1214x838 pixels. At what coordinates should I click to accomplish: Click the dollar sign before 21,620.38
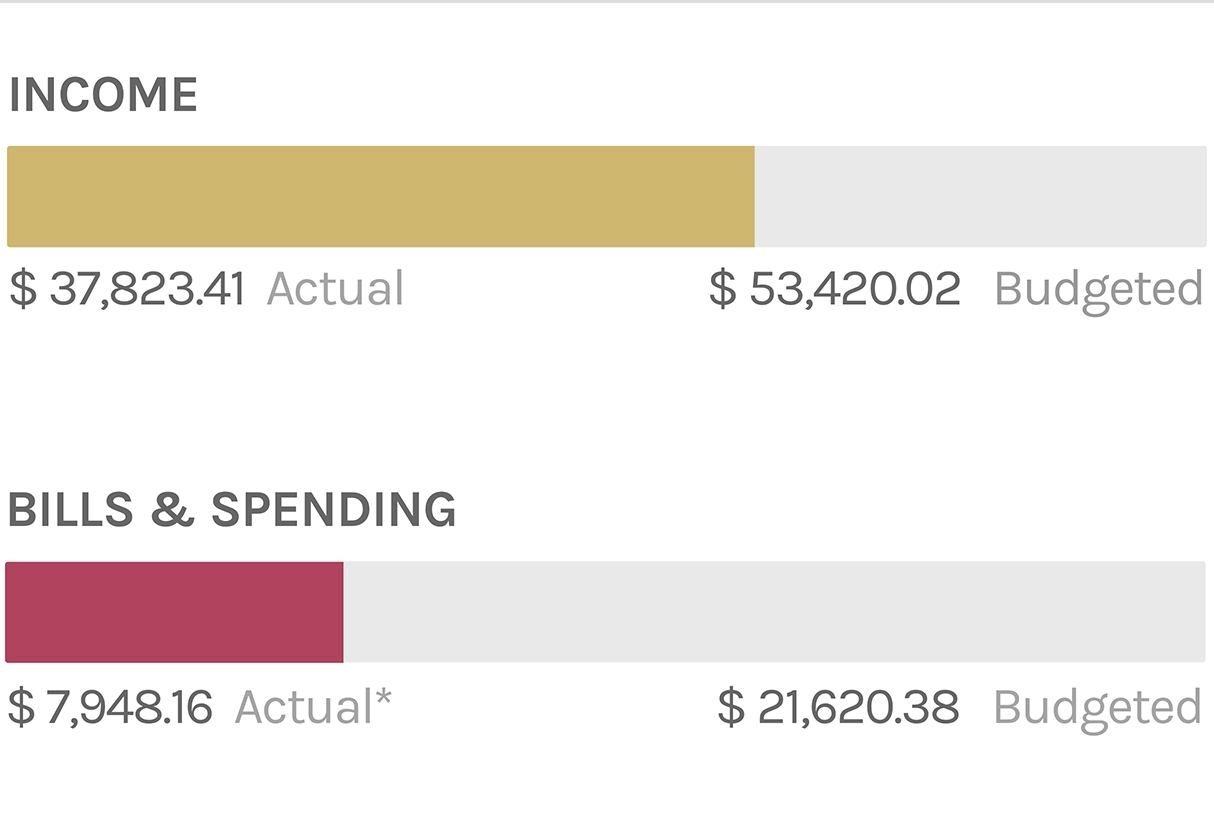click(x=731, y=708)
